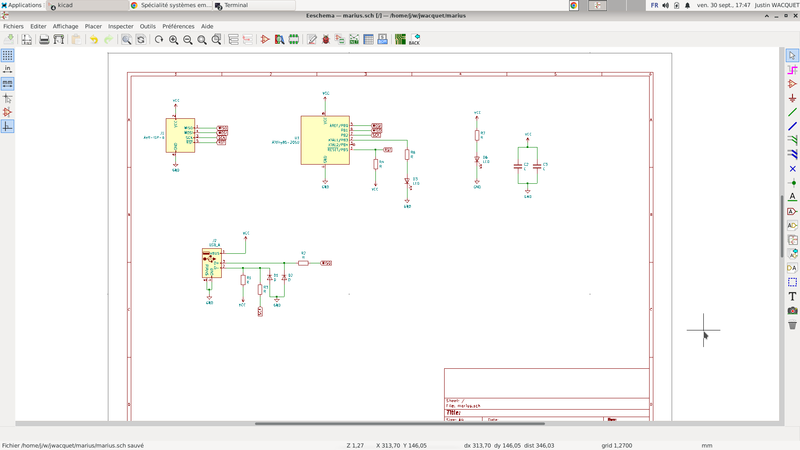Select the Place text 'T' tool

pyautogui.click(x=792, y=296)
